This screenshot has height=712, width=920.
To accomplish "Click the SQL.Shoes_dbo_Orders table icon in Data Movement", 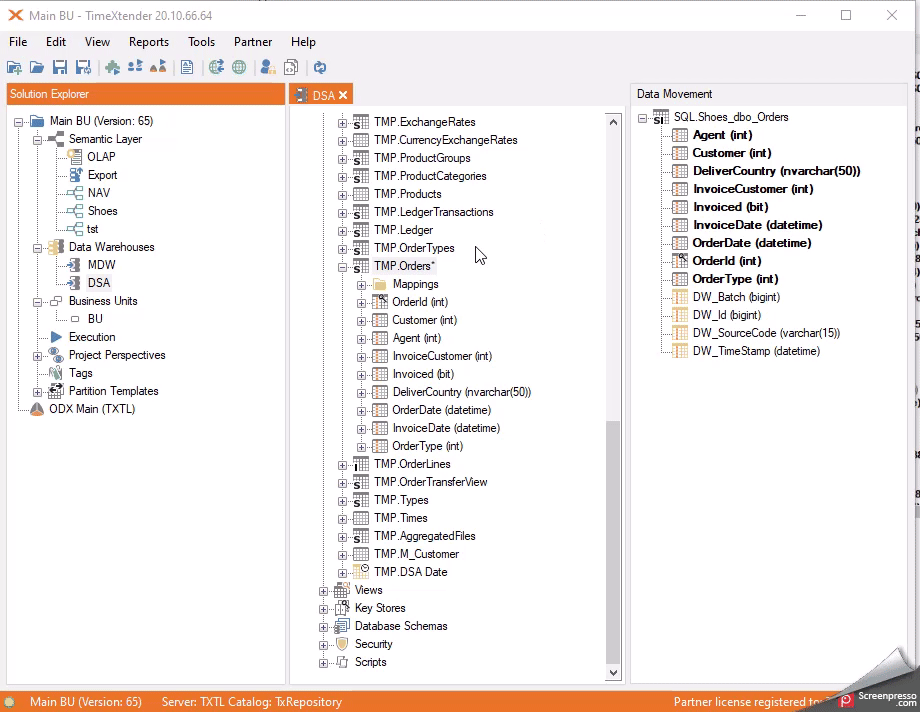I will (661, 117).
